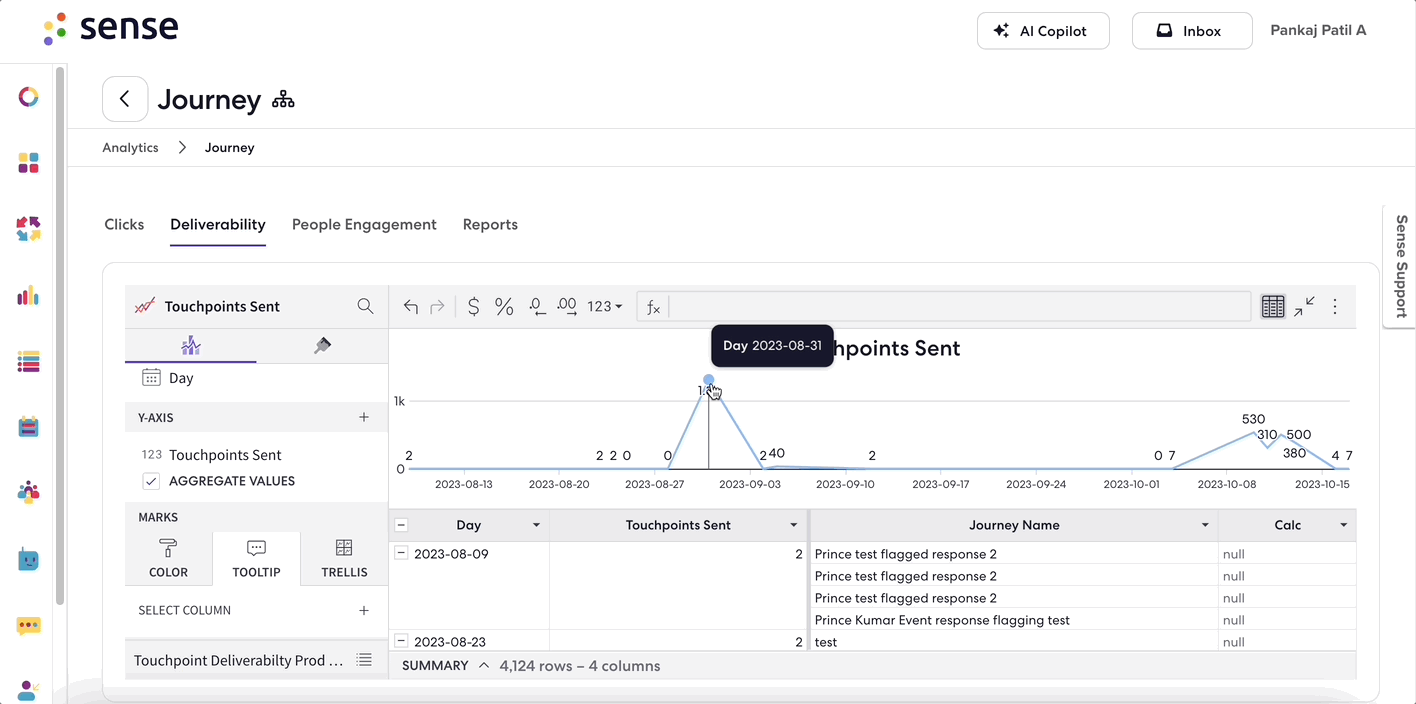1416x704 pixels.
Task: Click the fx formula icon
Action: (x=653, y=307)
